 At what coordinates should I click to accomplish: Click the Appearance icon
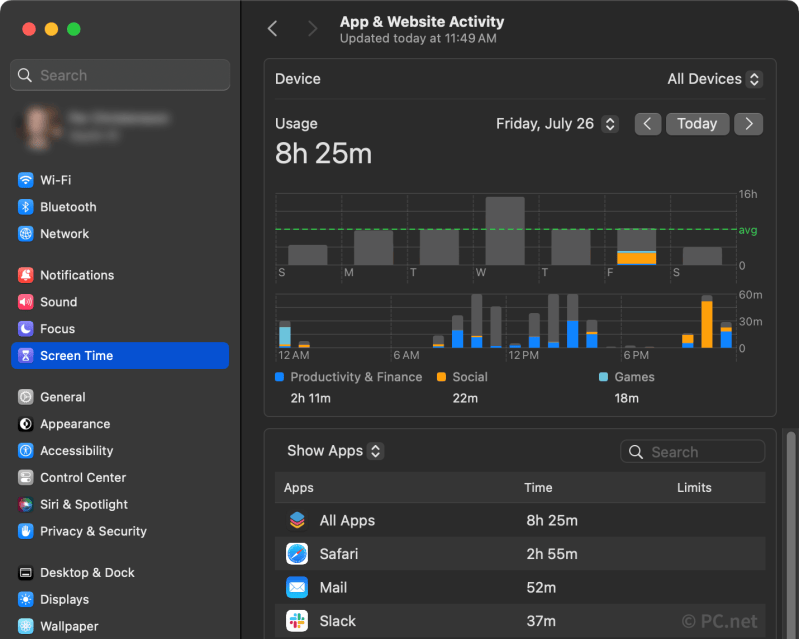coord(25,424)
